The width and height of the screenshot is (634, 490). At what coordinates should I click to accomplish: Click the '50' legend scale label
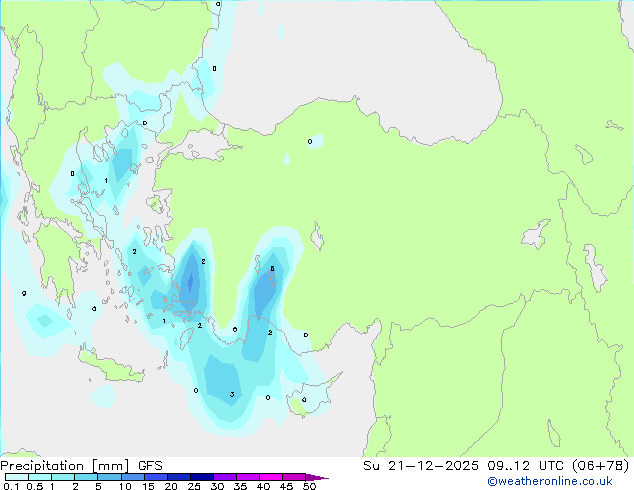tap(309, 486)
